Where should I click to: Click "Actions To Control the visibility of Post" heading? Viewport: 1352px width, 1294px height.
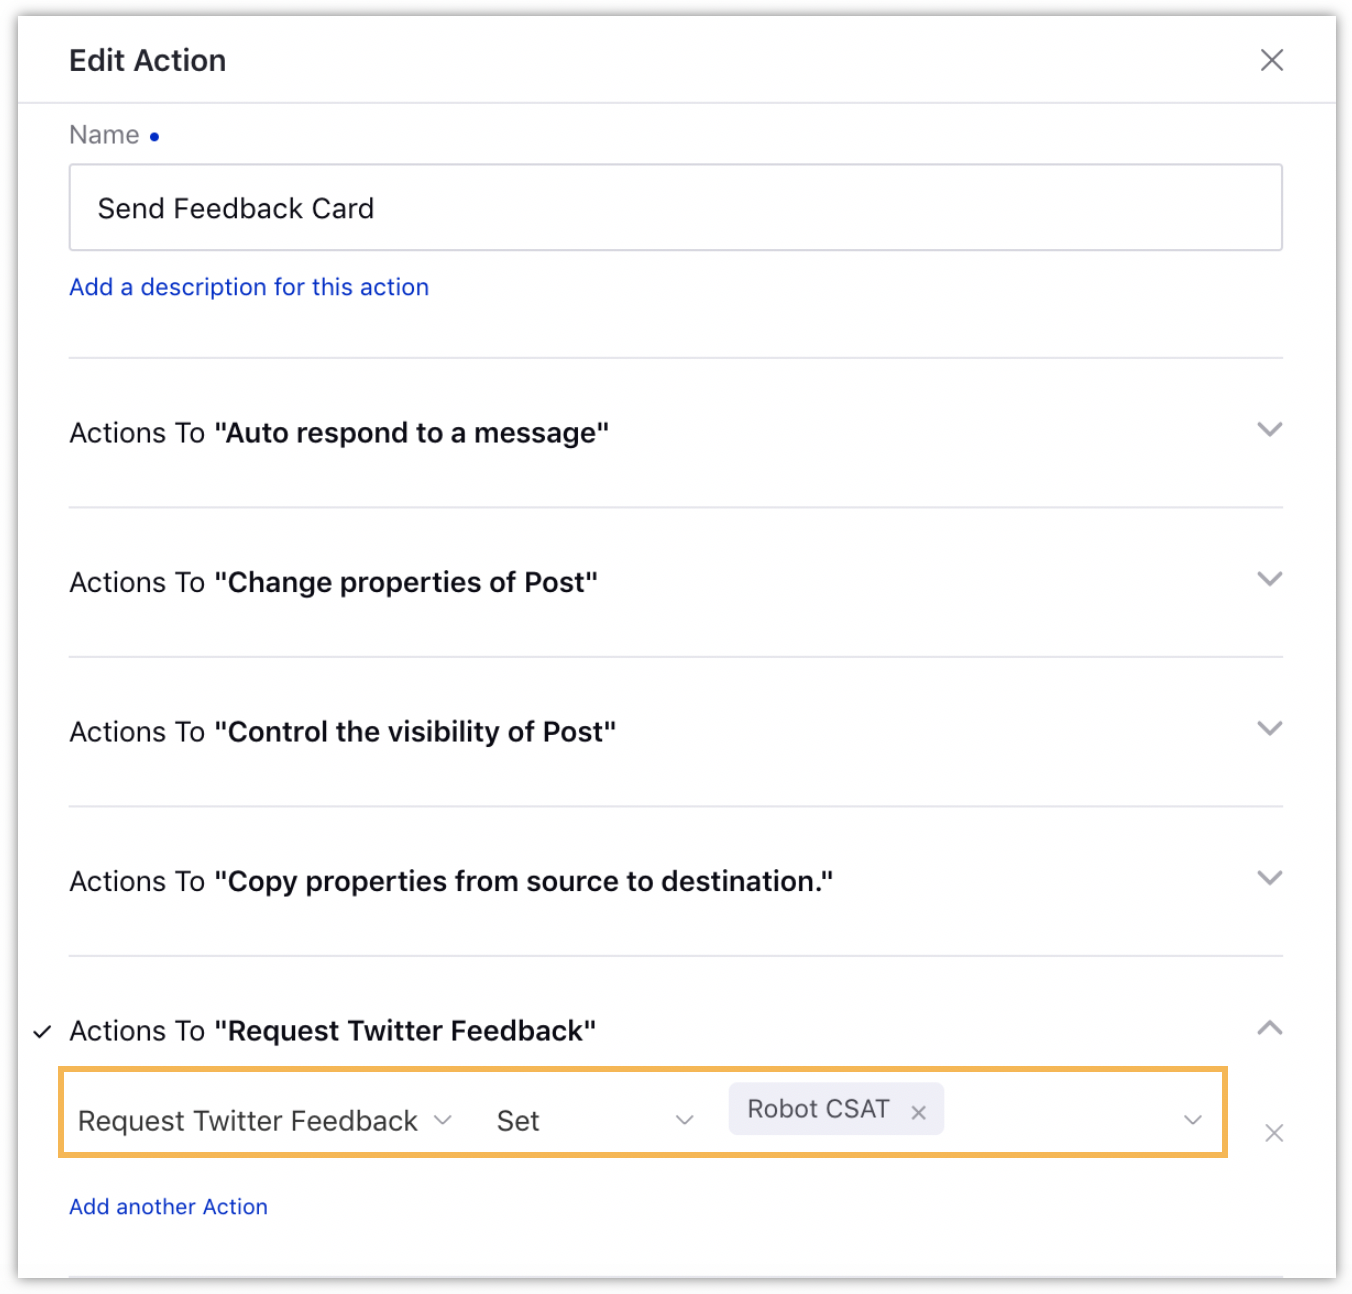342,732
